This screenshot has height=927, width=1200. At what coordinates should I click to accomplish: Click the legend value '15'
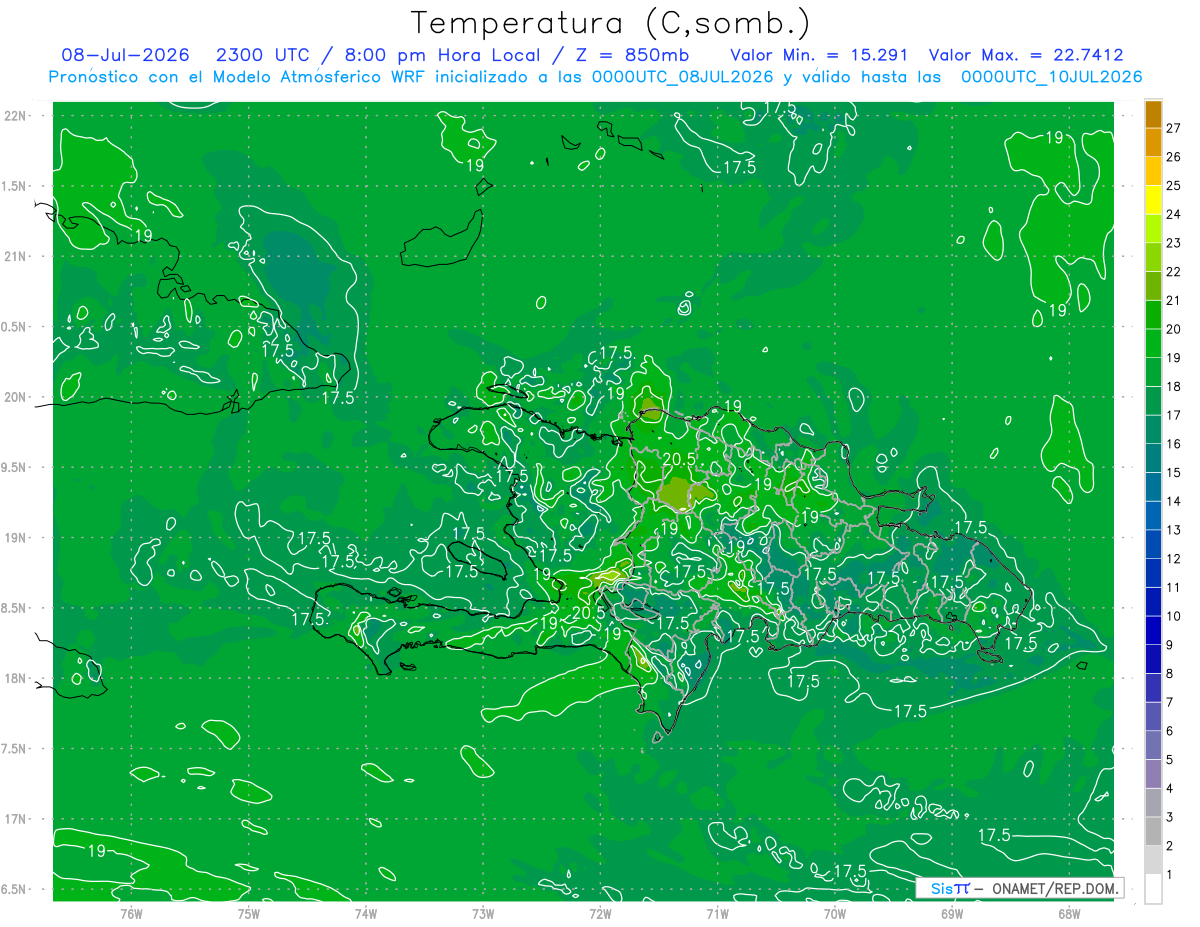(1174, 472)
